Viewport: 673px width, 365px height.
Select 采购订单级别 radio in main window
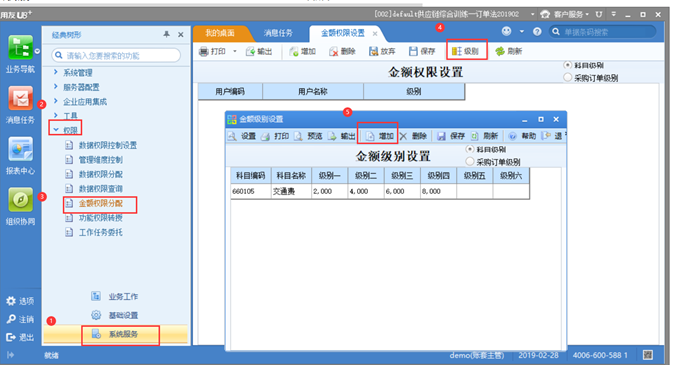pyautogui.click(x=567, y=78)
